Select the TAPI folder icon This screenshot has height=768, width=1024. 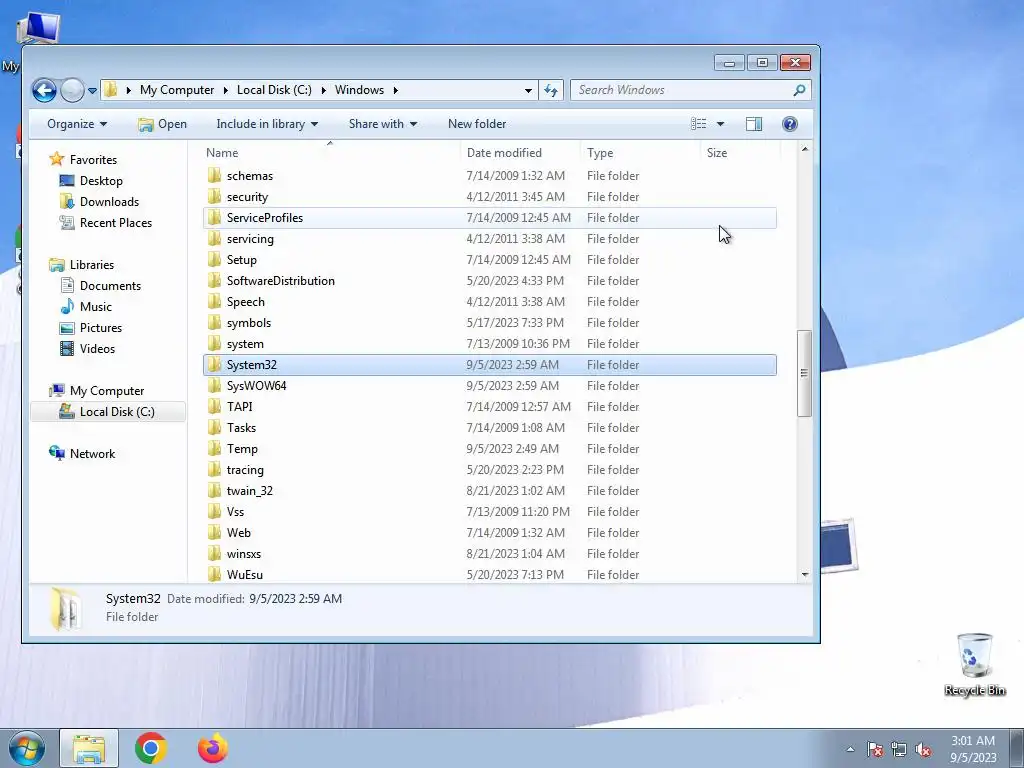[x=214, y=407]
